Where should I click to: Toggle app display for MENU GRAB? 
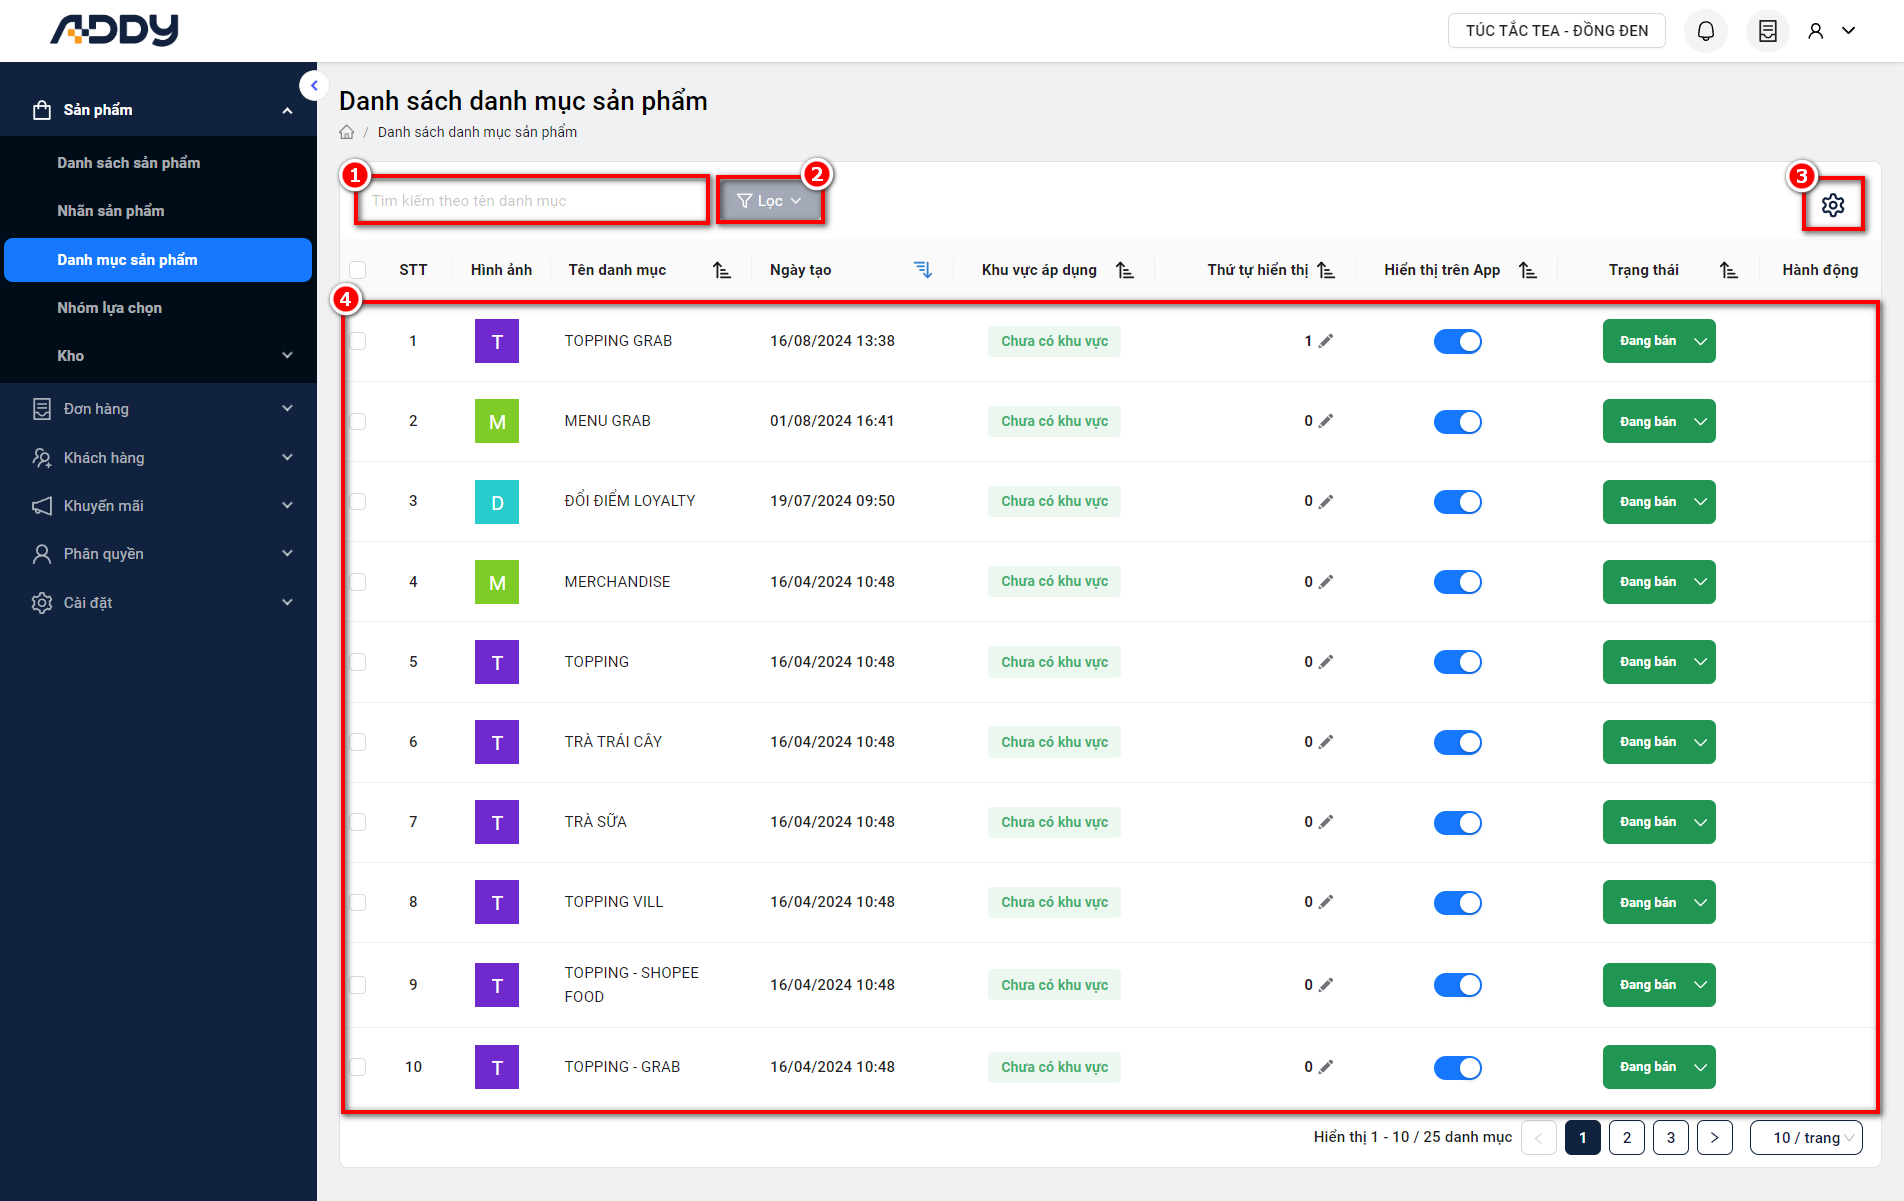coord(1457,422)
